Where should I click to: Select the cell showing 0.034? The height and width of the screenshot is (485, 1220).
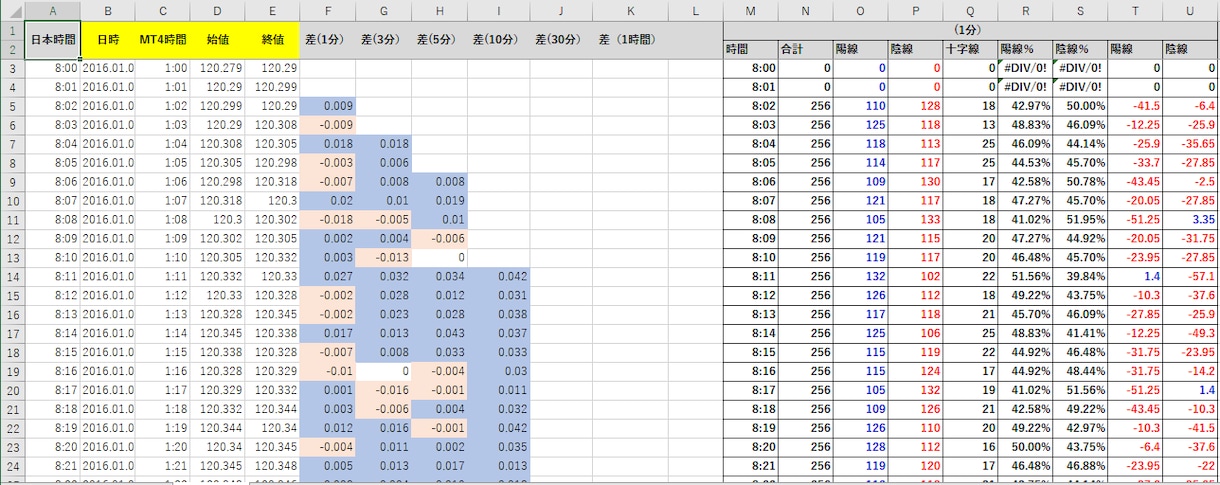(x=439, y=276)
